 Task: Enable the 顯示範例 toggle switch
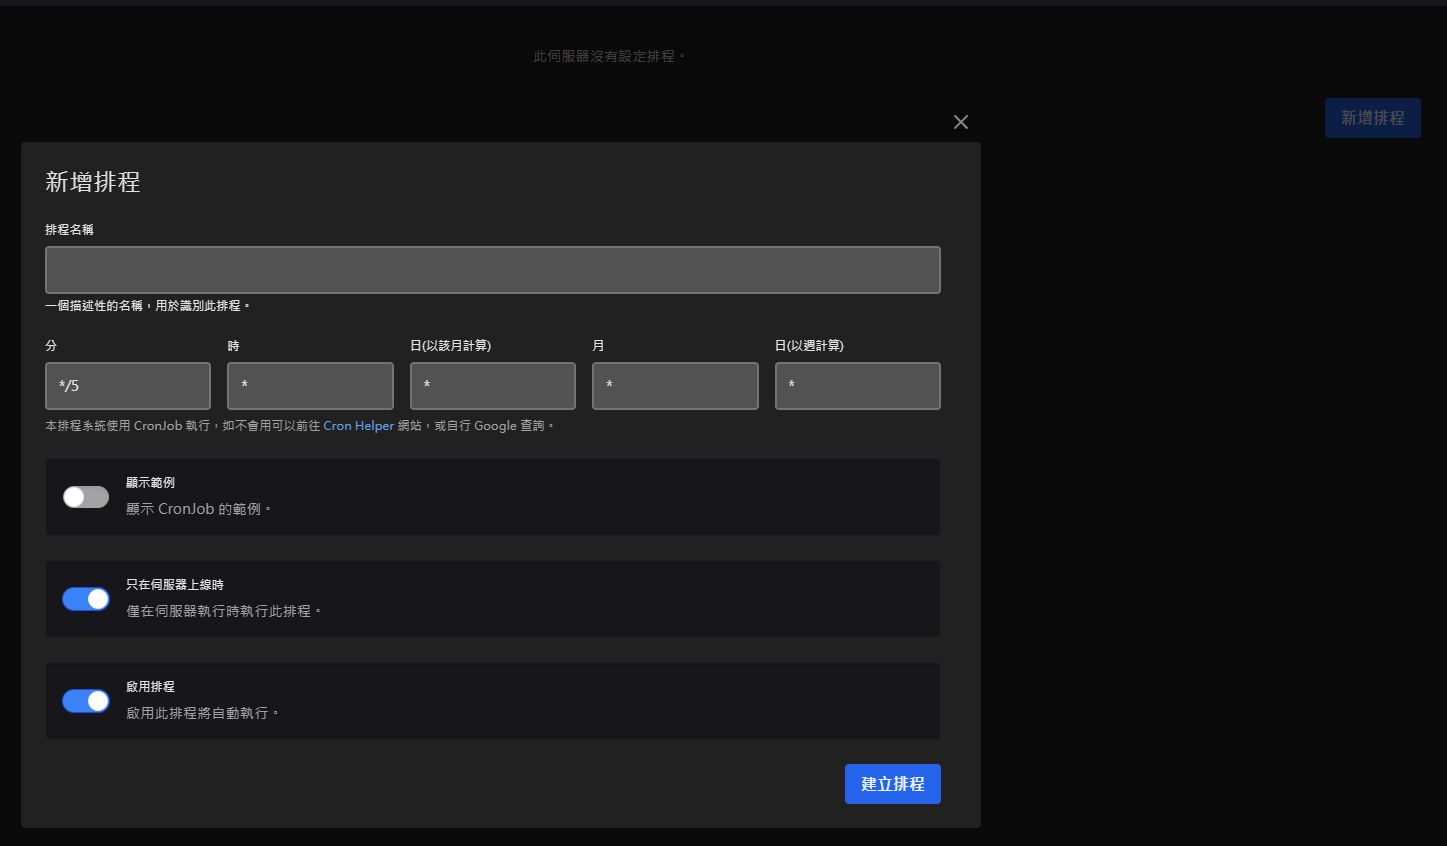point(86,497)
